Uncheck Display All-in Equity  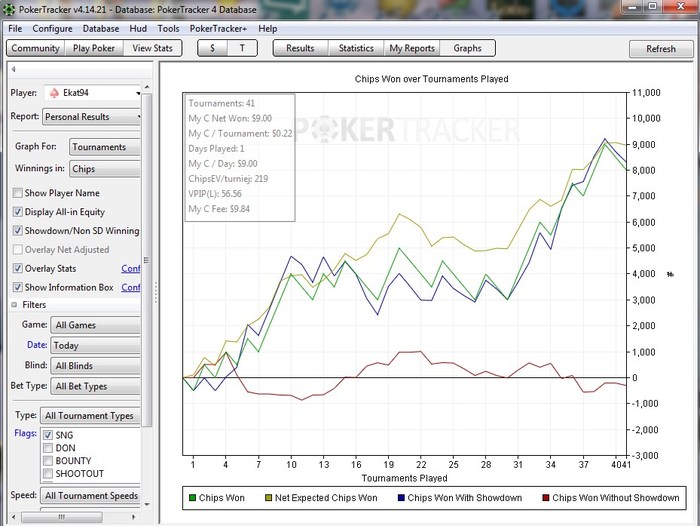[17, 212]
